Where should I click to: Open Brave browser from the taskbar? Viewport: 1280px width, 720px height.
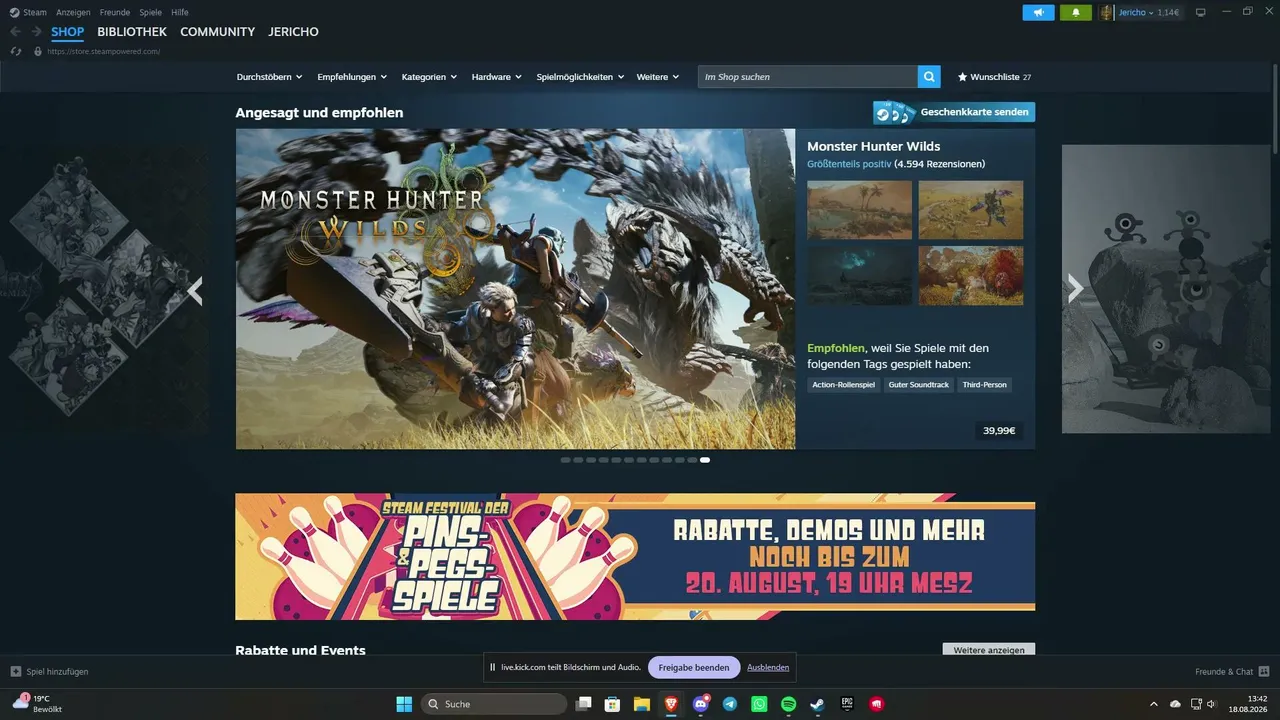[x=670, y=704]
